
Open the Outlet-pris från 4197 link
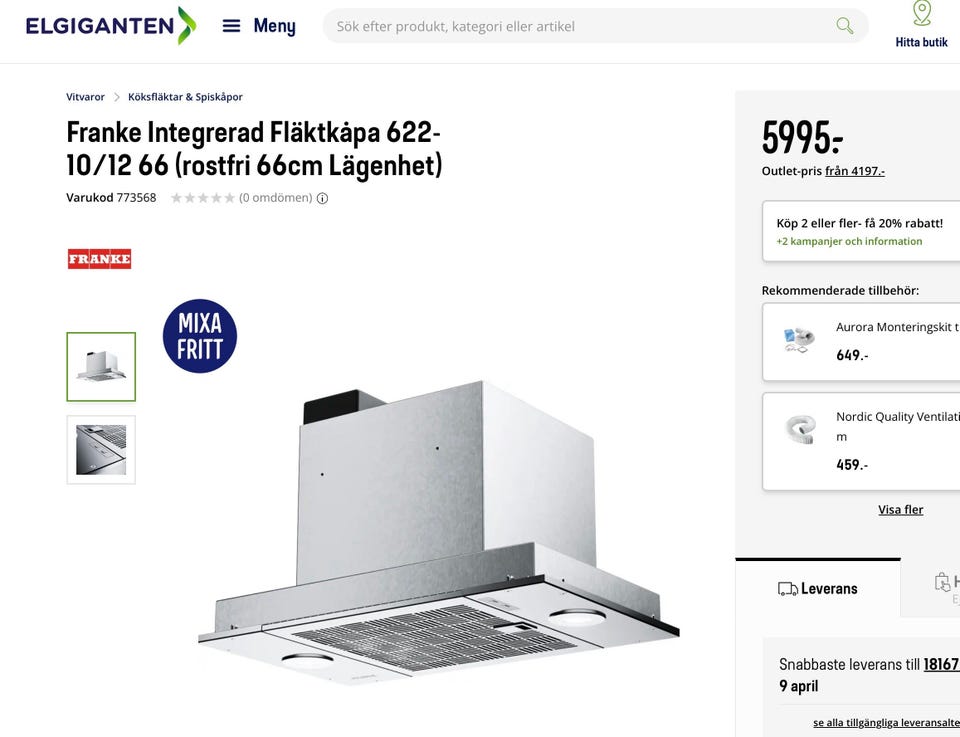click(855, 171)
